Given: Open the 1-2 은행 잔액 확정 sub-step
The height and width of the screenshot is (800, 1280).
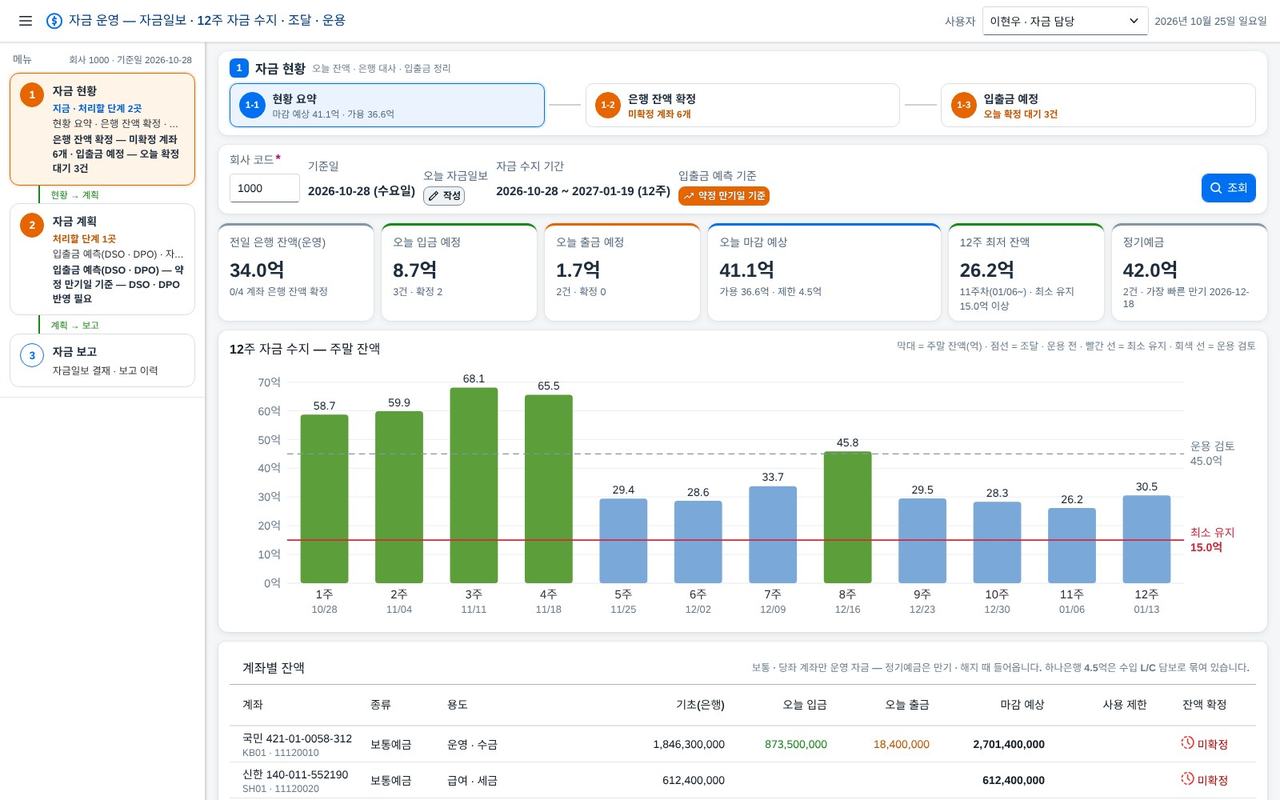Looking at the screenshot, I should point(743,105).
